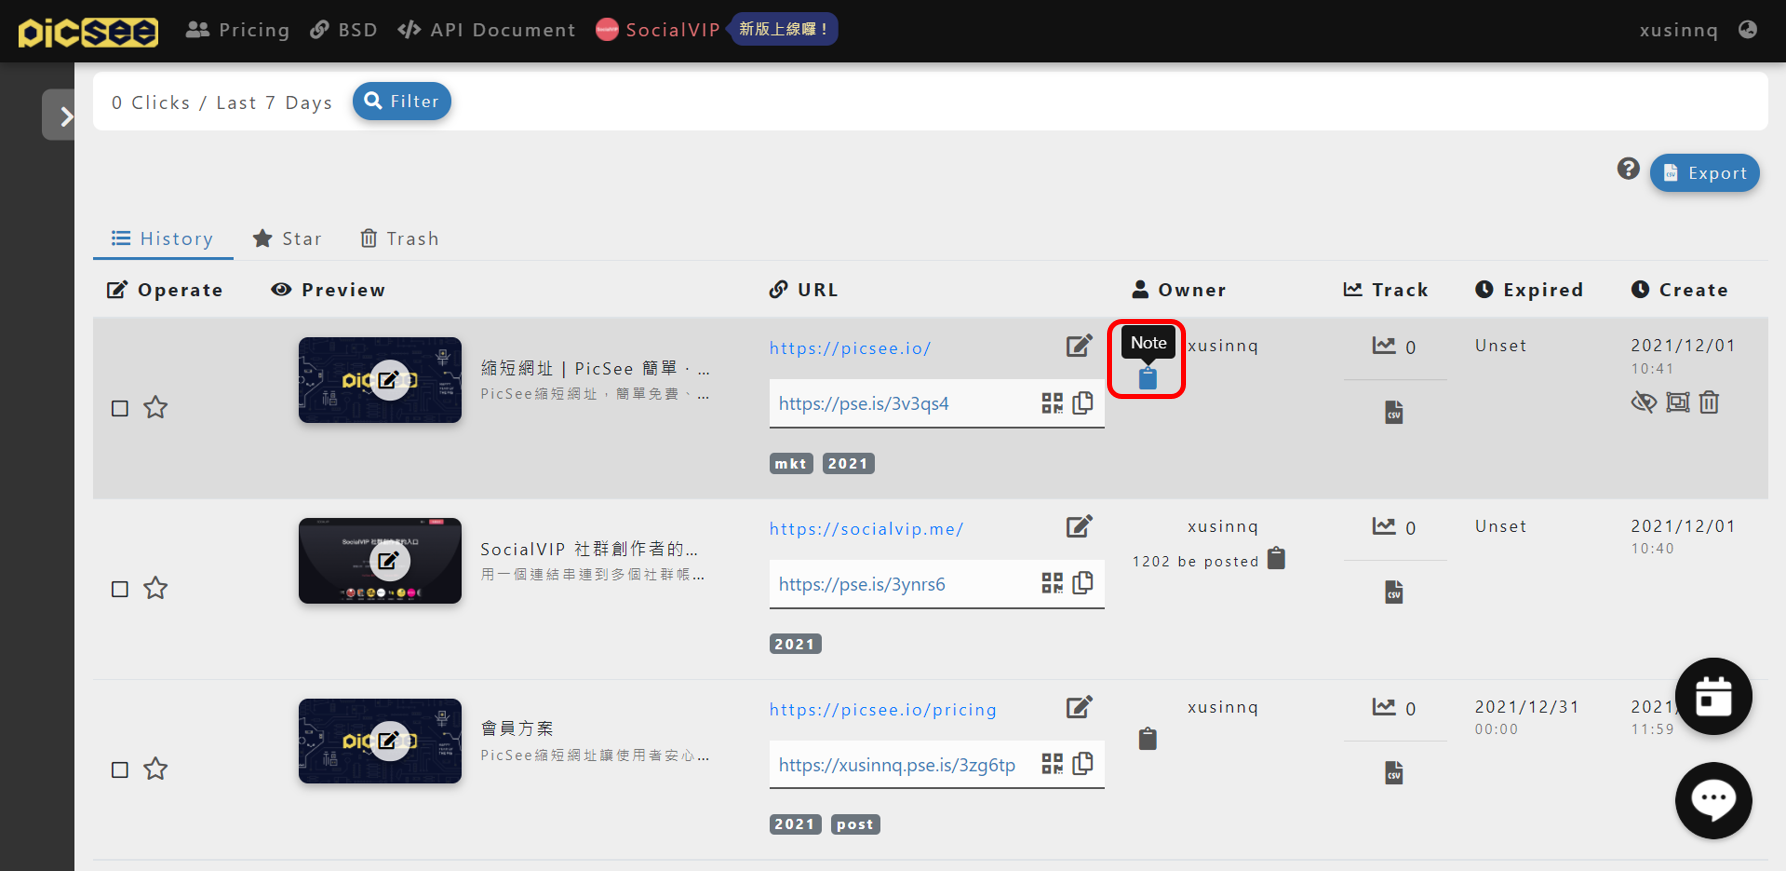Hide the first row link (eye-slash)
1786x871 pixels.
tap(1644, 403)
